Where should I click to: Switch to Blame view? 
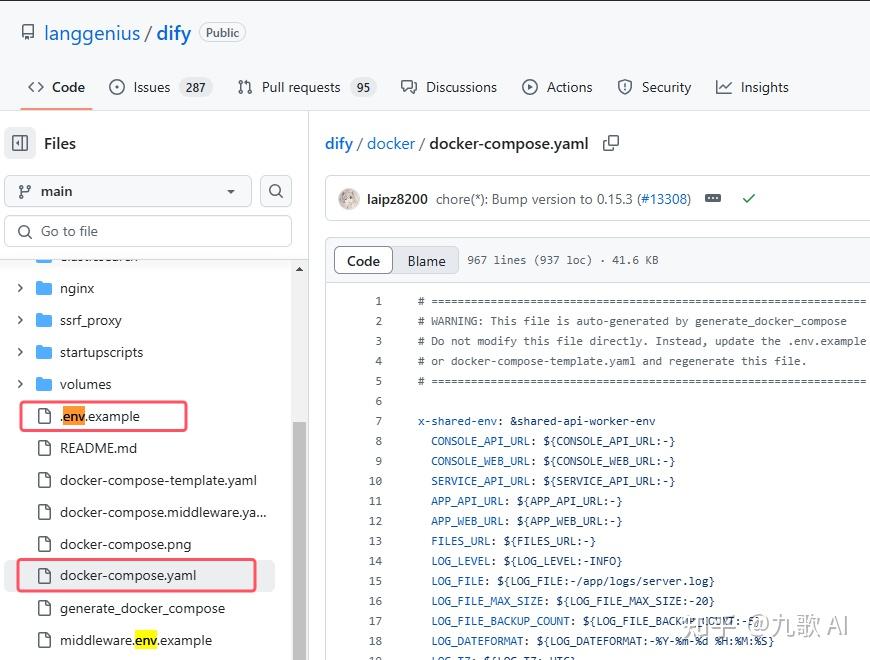click(426, 260)
